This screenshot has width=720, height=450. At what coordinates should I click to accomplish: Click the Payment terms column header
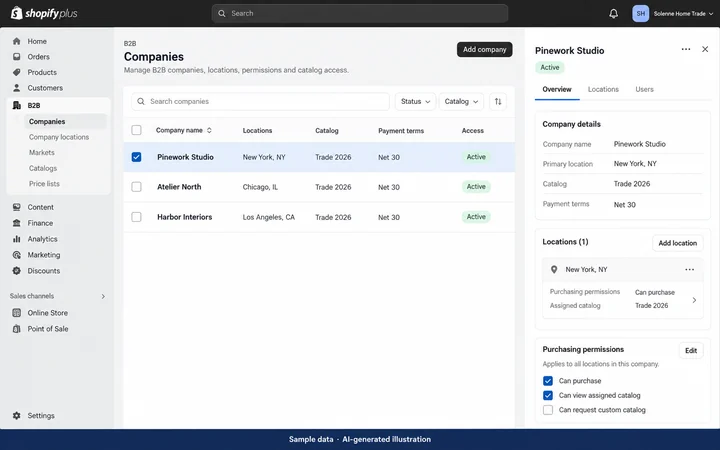click(x=401, y=131)
